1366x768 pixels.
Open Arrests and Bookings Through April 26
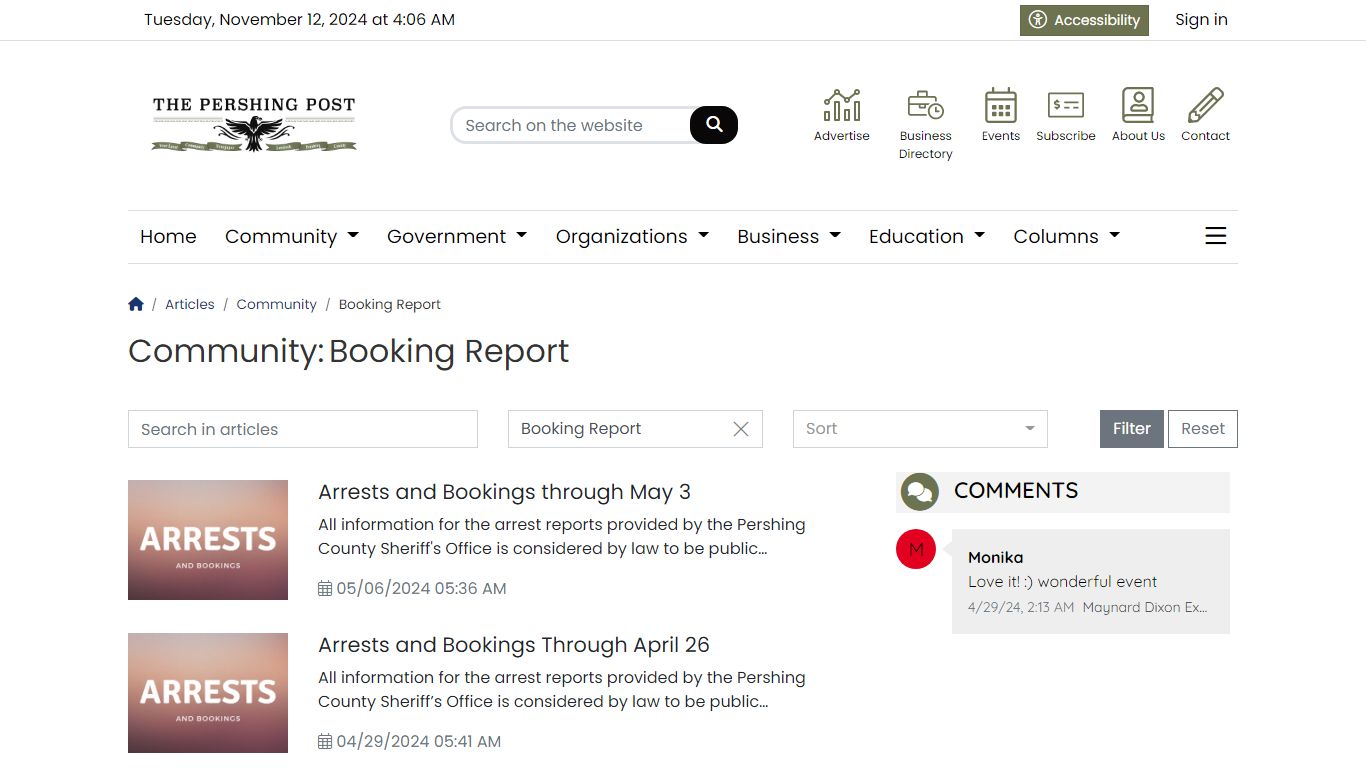click(x=514, y=645)
